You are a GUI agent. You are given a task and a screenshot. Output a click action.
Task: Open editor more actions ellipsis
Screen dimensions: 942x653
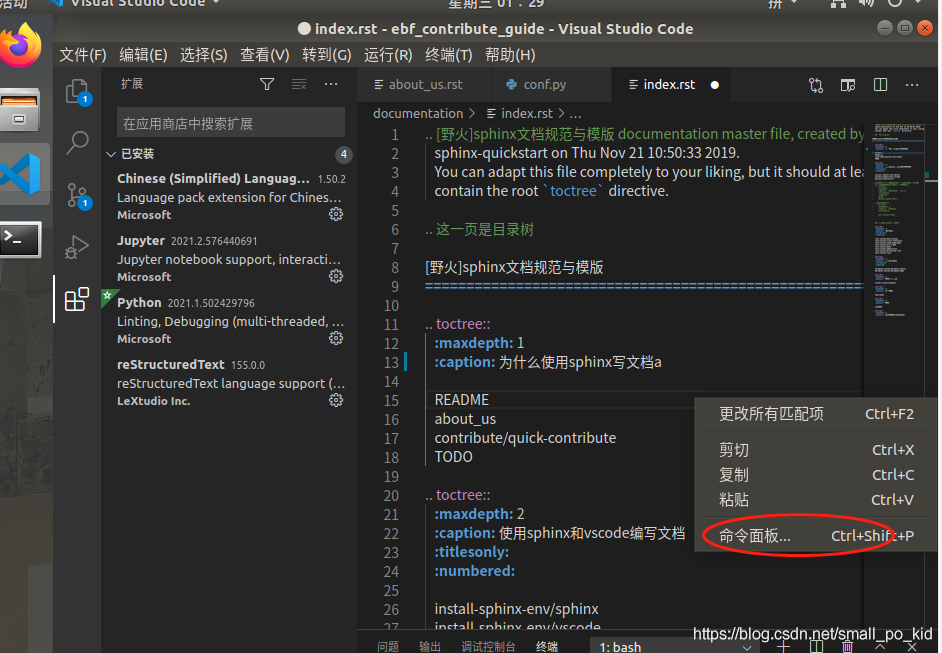pyautogui.click(x=912, y=85)
